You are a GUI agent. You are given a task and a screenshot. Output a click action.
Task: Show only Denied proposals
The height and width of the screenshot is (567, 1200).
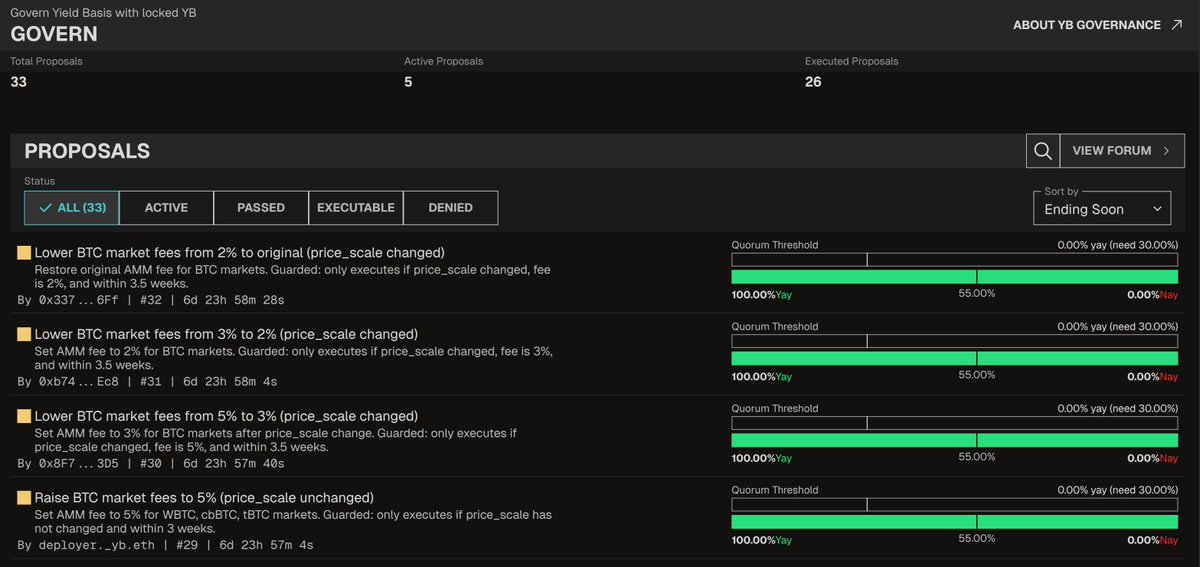point(450,208)
